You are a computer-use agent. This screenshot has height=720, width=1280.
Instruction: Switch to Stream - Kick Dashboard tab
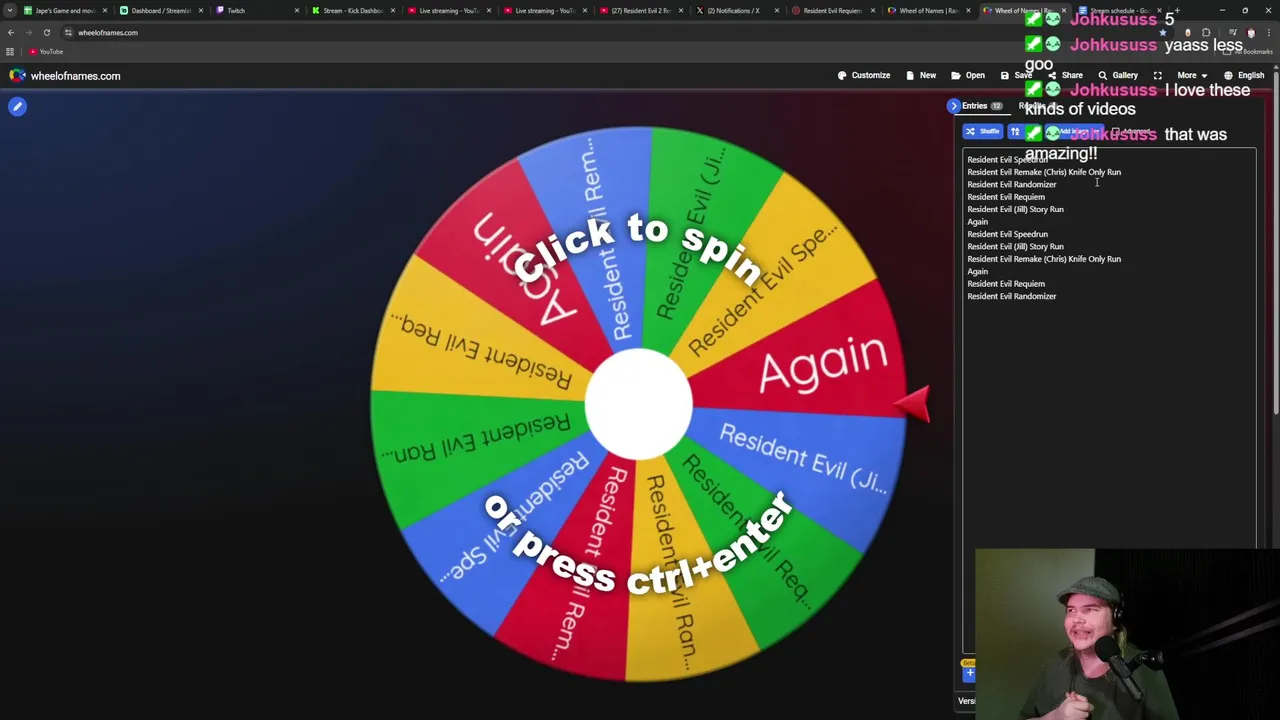click(352, 10)
